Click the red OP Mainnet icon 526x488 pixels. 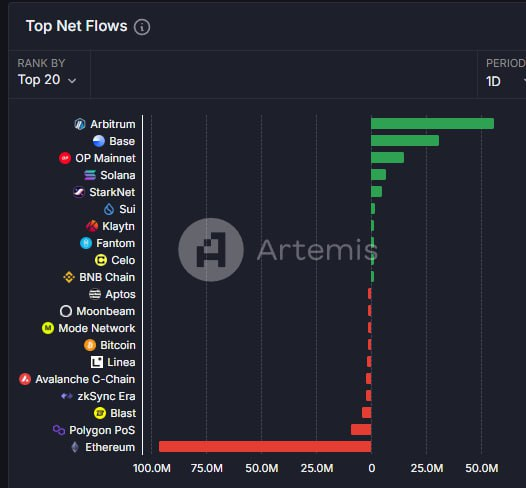click(65, 158)
